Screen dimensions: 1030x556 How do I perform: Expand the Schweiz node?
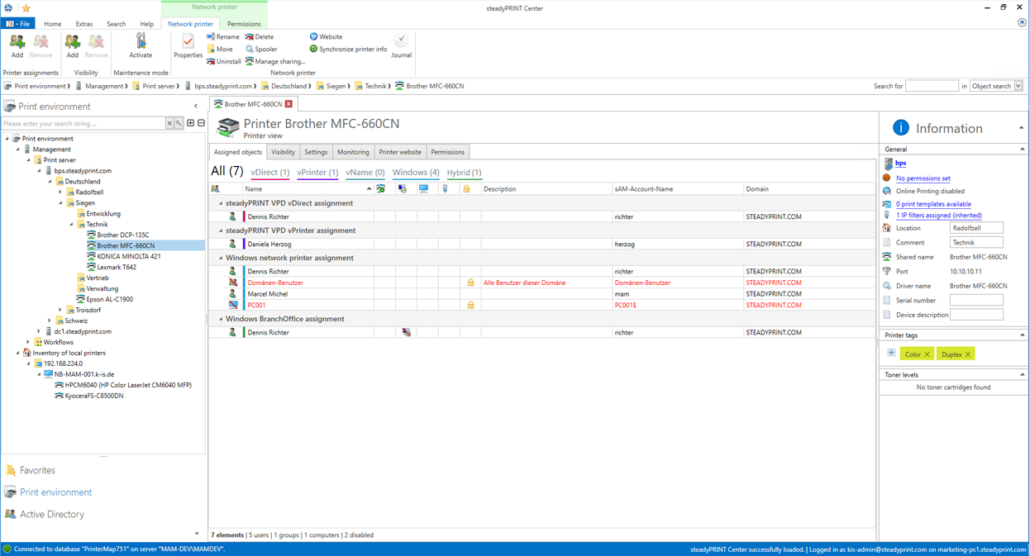point(50,321)
